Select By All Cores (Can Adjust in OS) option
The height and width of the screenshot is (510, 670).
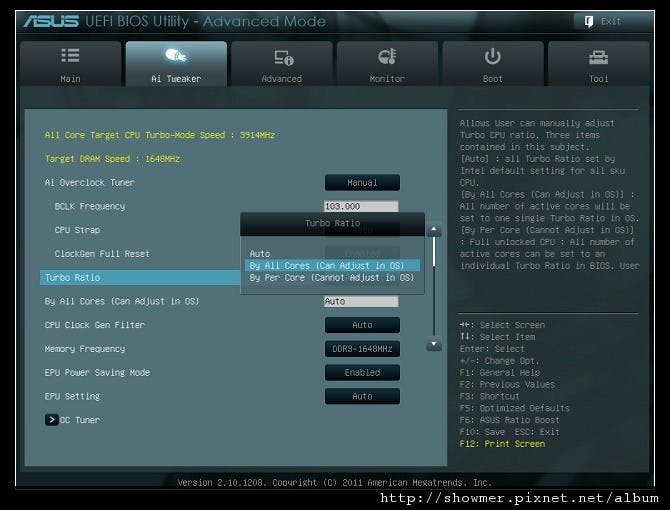pyautogui.click(x=332, y=265)
